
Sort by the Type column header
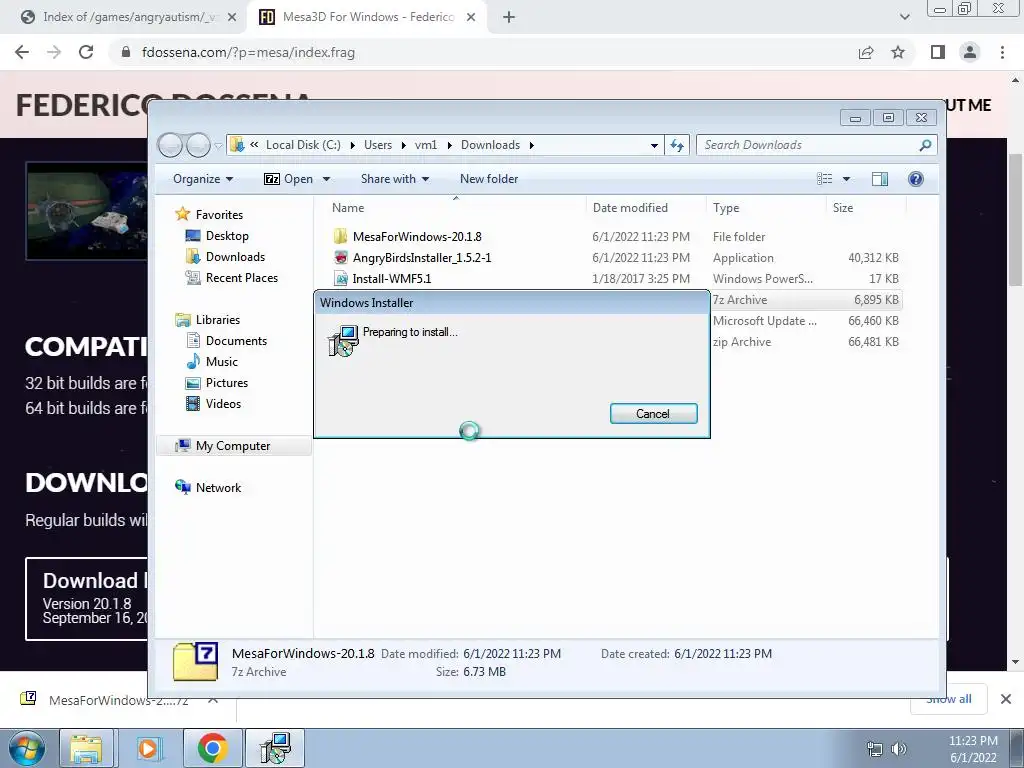pyautogui.click(x=726, y=208)
